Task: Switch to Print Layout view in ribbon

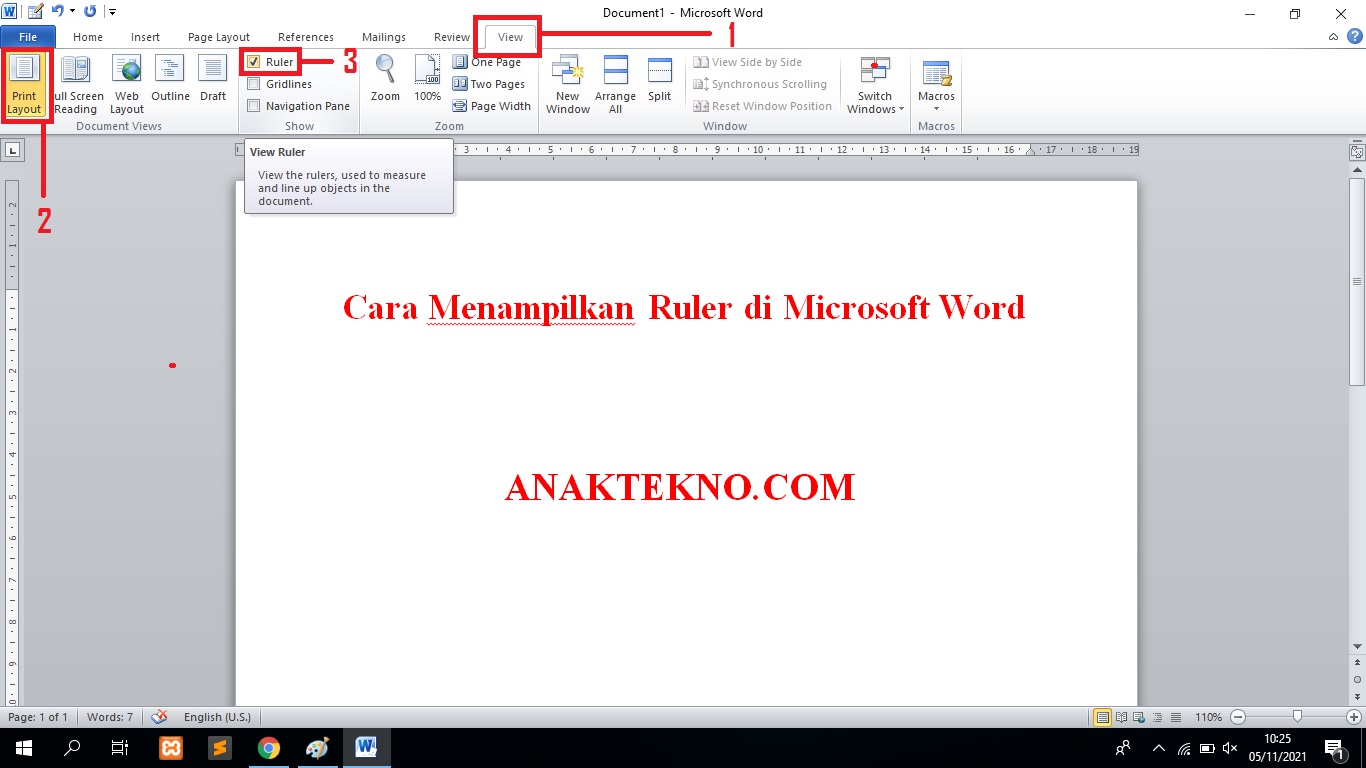Action: (x=25, y=85)
